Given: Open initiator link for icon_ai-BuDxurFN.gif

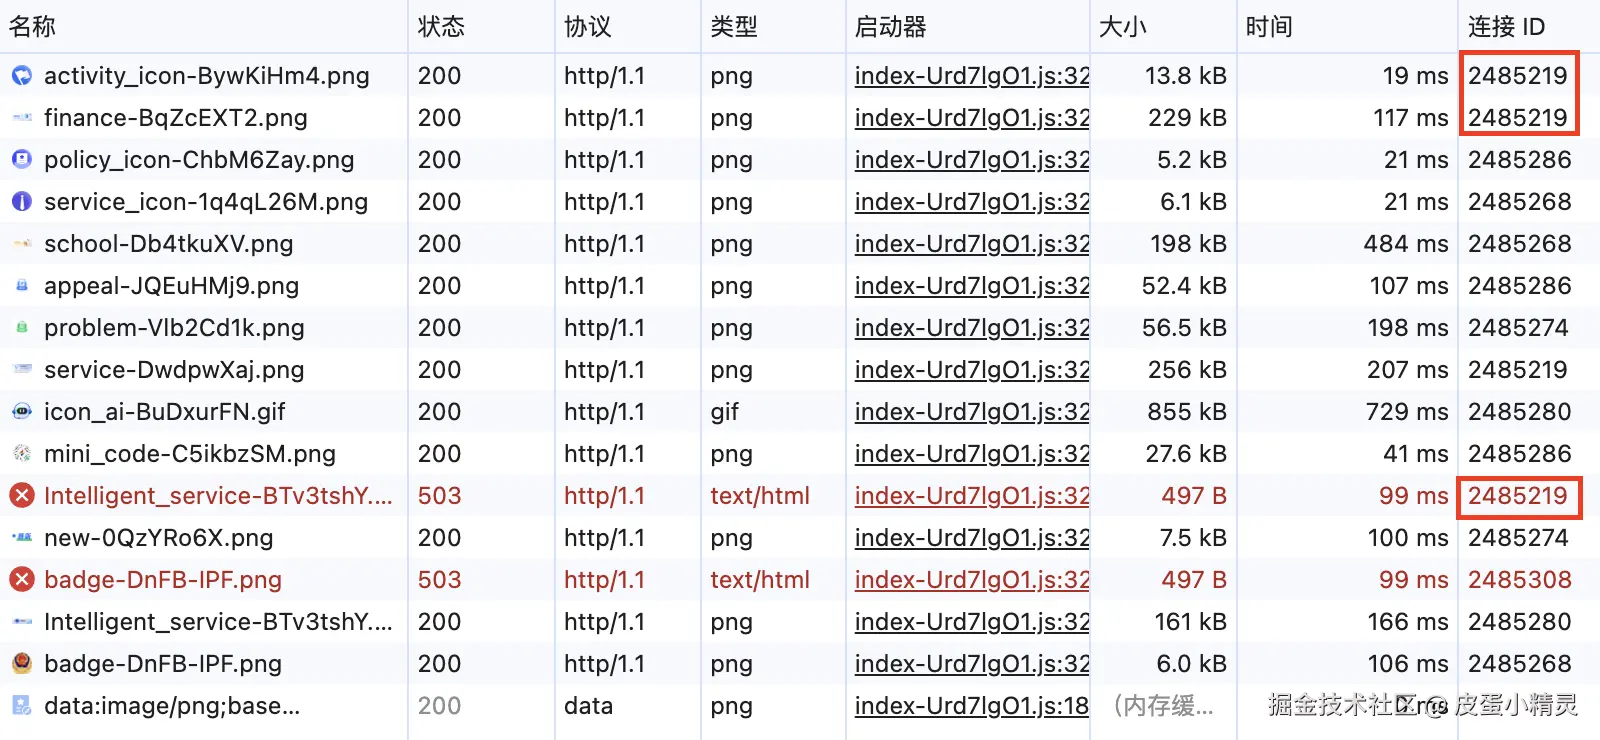Looking at the screenshot, I should [x=972, y=412].
